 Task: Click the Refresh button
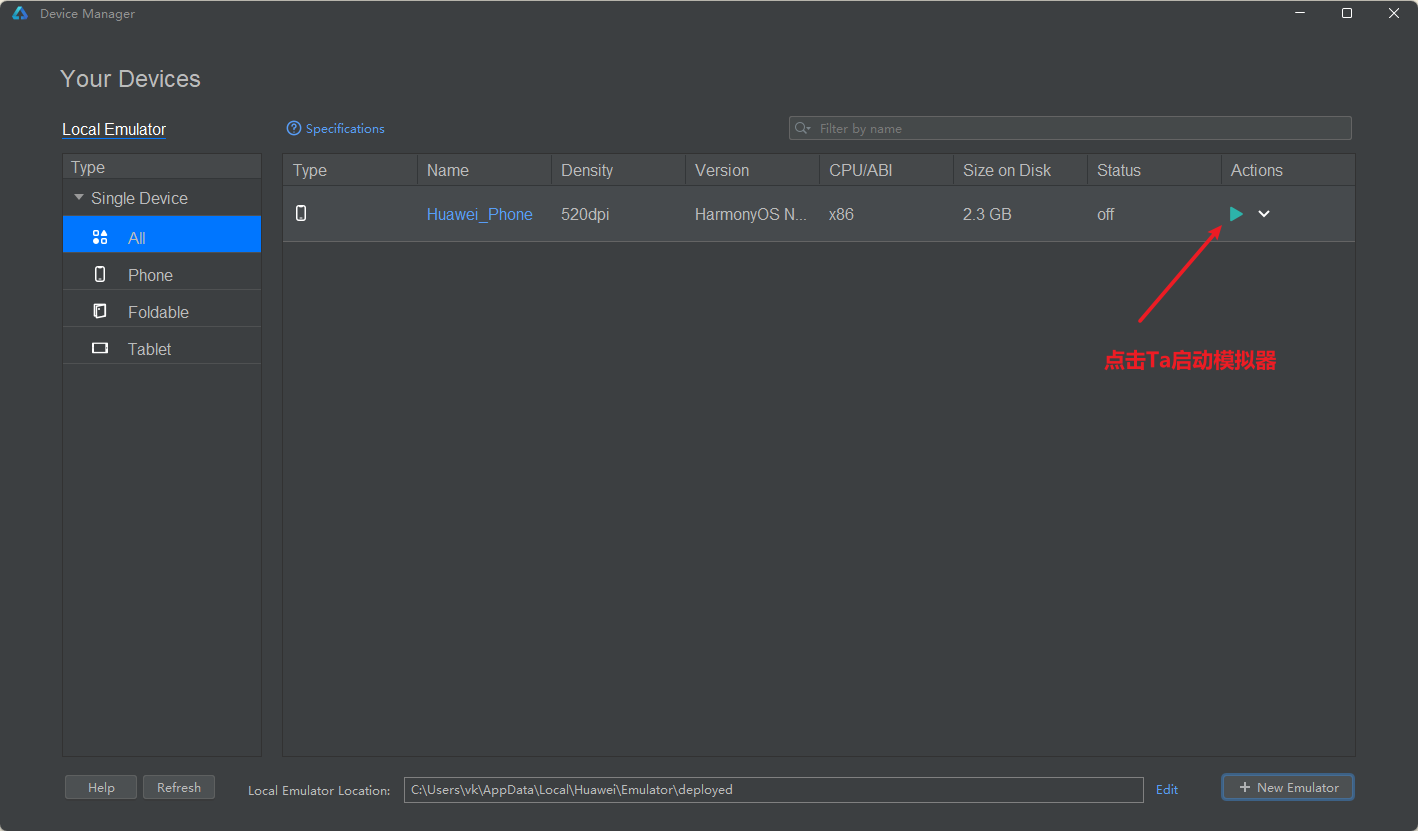point(179,788)
